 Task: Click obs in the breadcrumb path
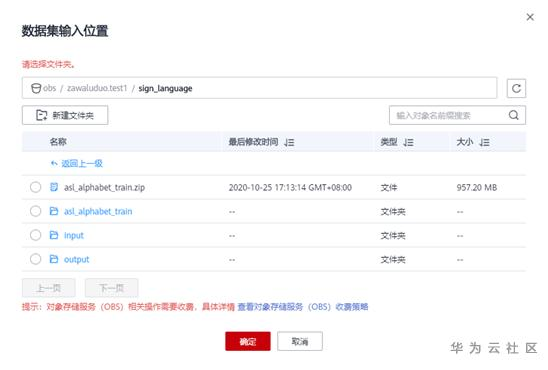[49, 88]
